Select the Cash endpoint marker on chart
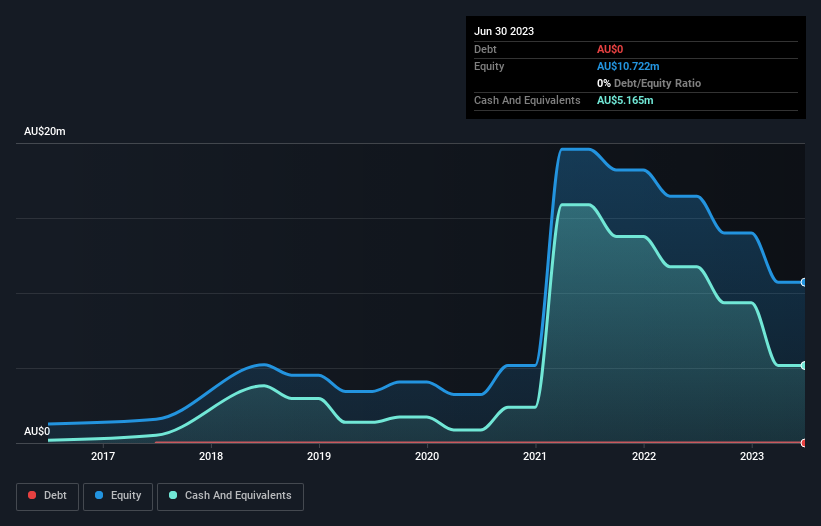Image resolution: width=821 pixels, height=526 pixels. (804, 366)
